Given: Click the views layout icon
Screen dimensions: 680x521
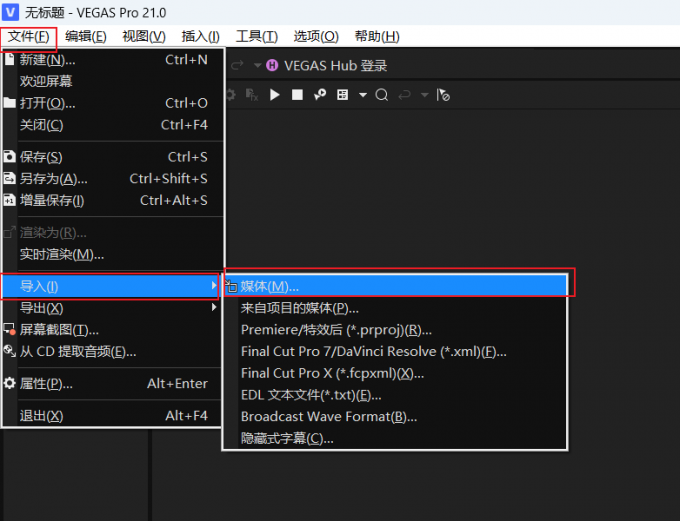Looking at the screenshot, I should point(343,95).
